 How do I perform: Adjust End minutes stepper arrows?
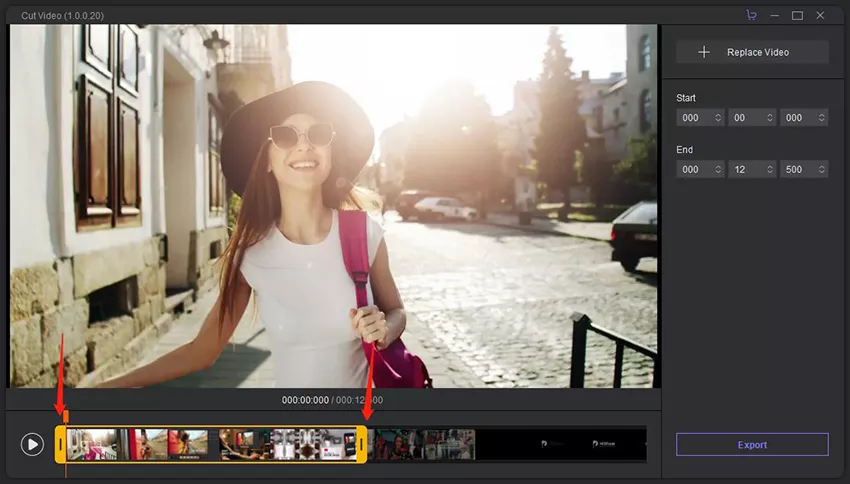718,170
